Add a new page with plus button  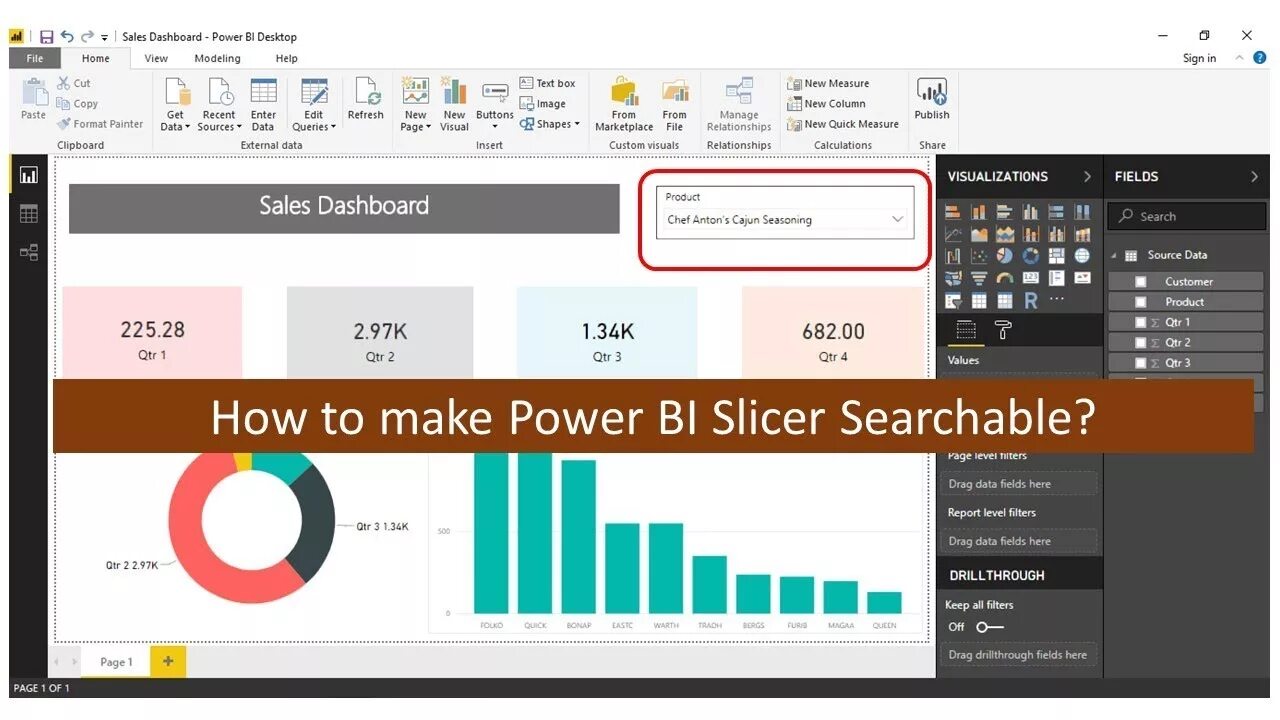[167, 661]
